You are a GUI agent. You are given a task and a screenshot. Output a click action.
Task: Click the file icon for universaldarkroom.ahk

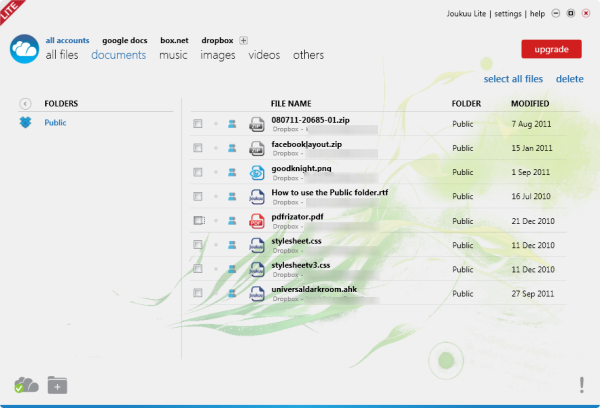click(x=256, y=294)
